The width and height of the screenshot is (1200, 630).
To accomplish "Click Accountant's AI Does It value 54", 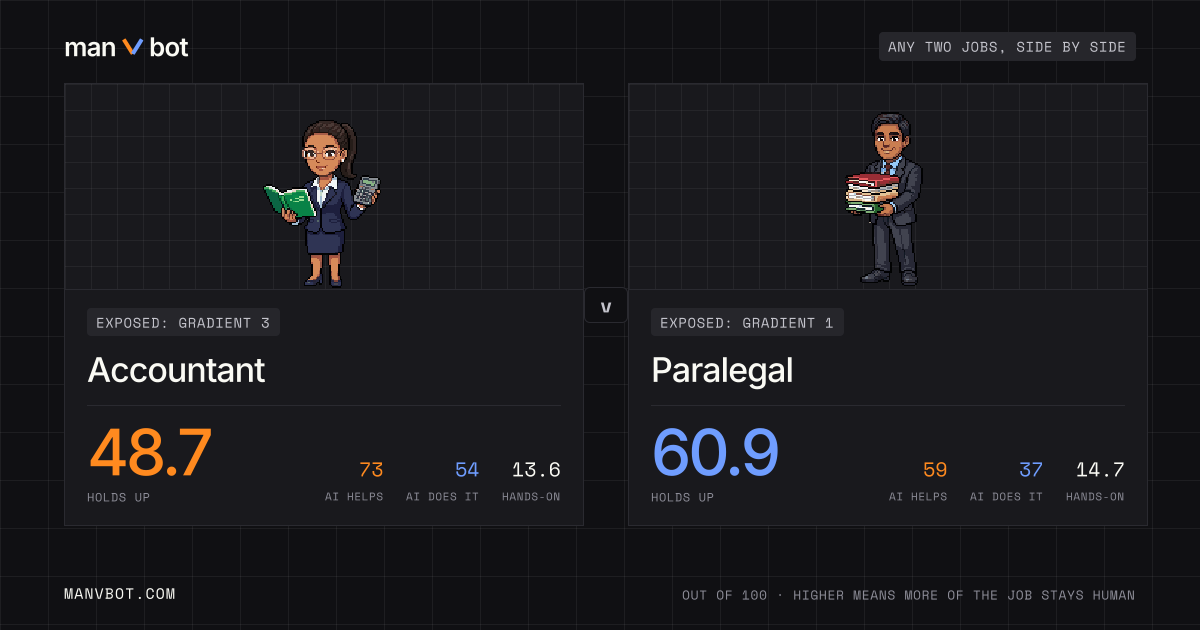I will click(467, 470).
